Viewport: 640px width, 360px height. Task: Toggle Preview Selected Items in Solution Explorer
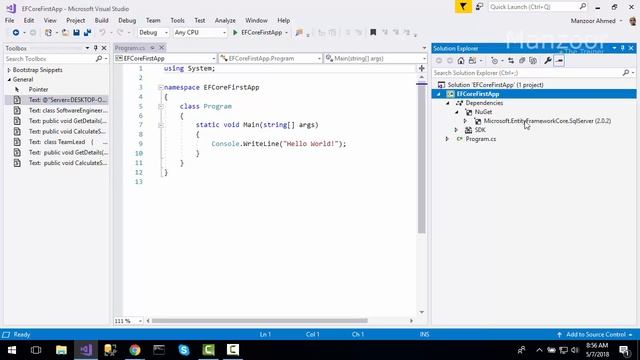(x=559, y=61)
